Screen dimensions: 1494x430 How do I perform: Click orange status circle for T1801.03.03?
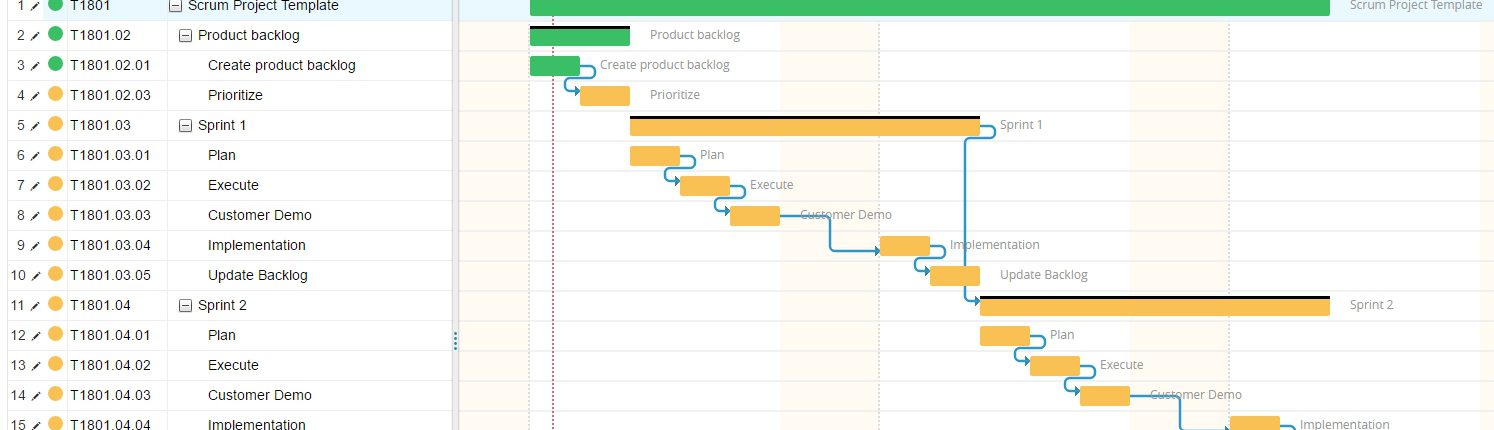click(x=55, y=215)
